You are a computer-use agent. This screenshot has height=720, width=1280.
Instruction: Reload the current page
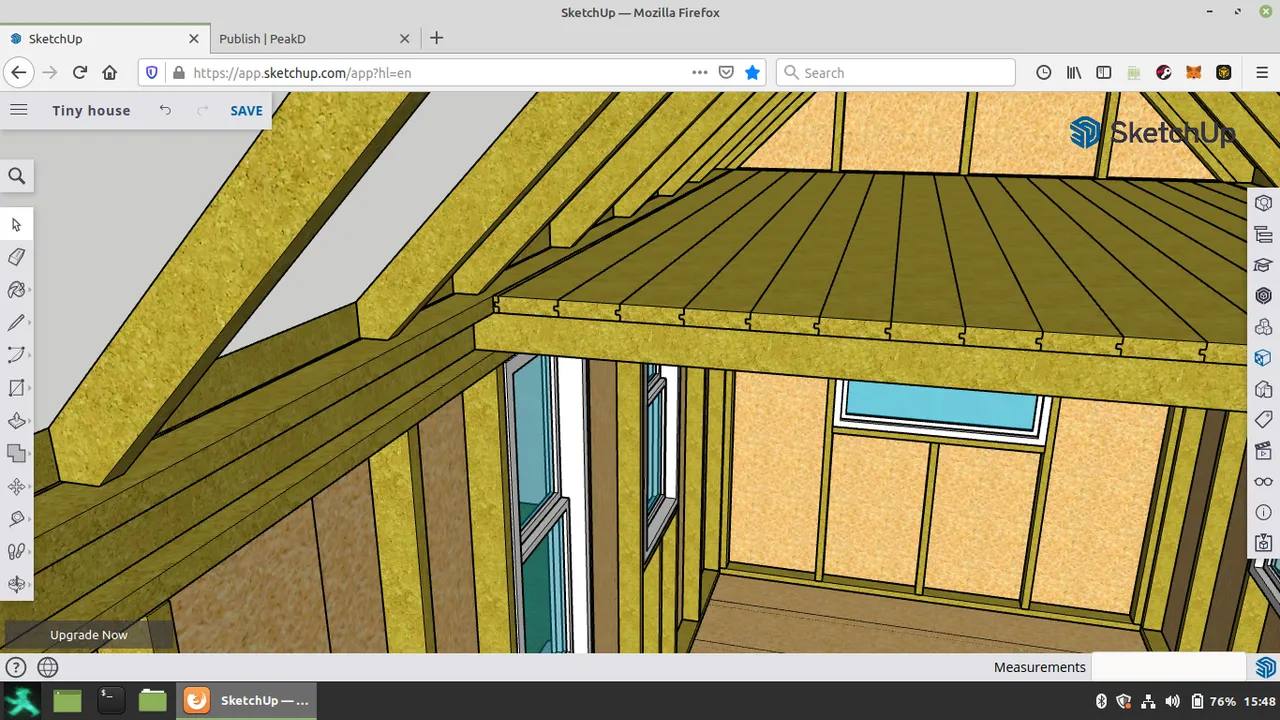point(80,73)
